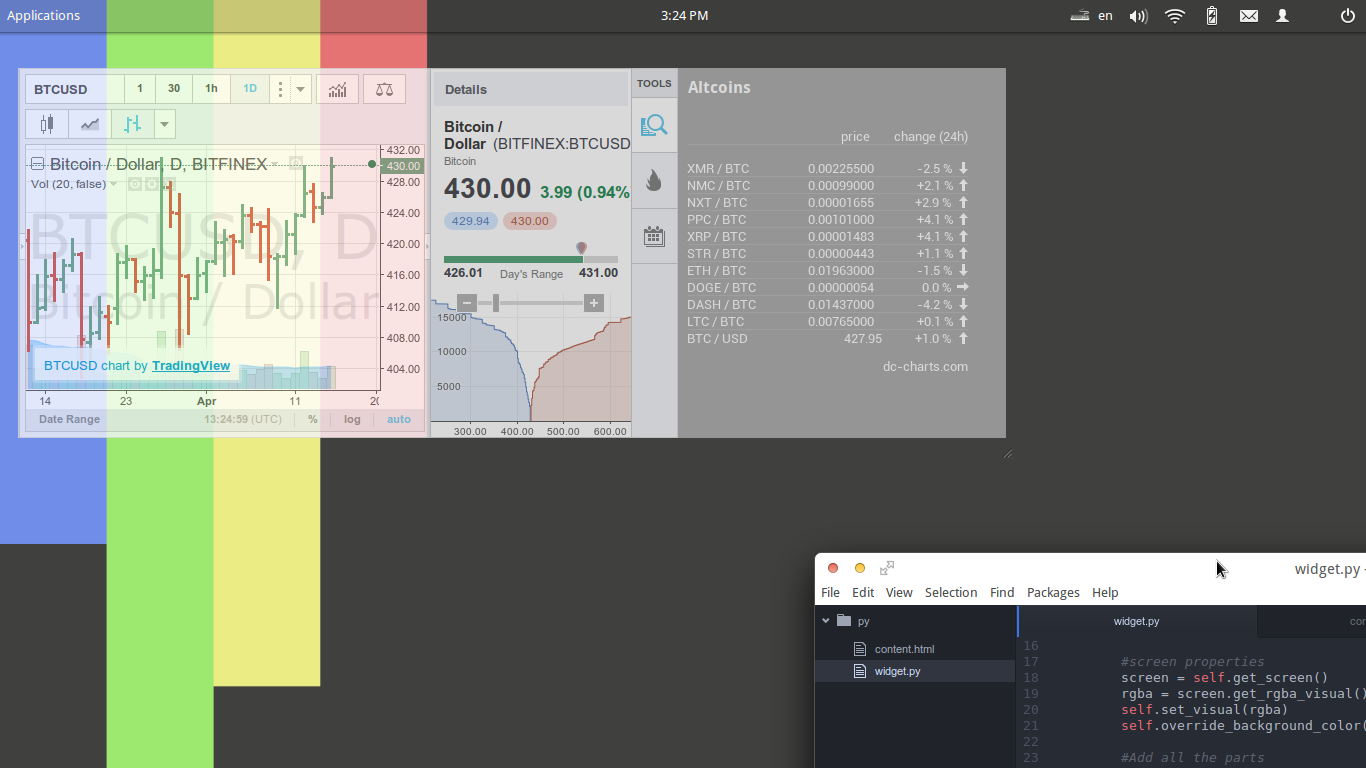This screenshot has width=1366, height=768.
Task: Click the py folder icon in editor
Action: [844, 621]
